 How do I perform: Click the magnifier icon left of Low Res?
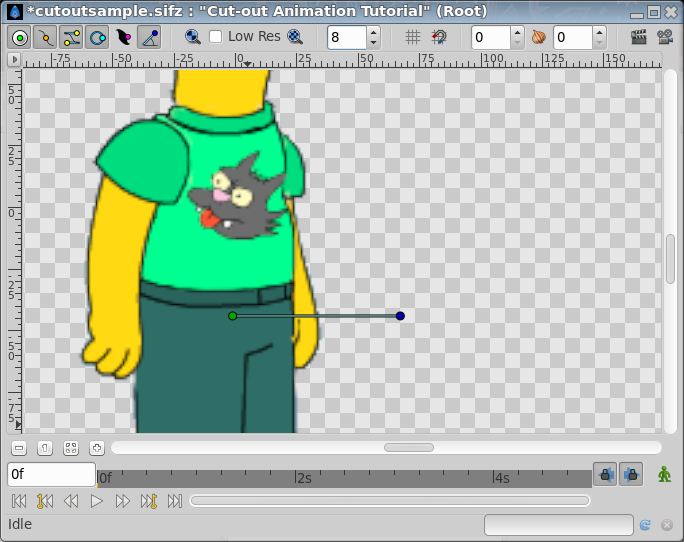[192, 37]
